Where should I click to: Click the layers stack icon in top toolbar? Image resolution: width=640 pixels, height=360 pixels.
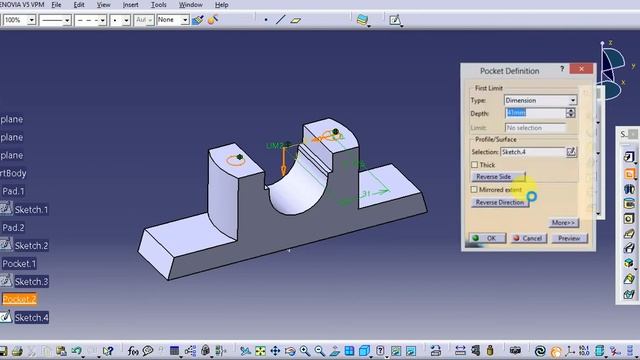[362, 20]
